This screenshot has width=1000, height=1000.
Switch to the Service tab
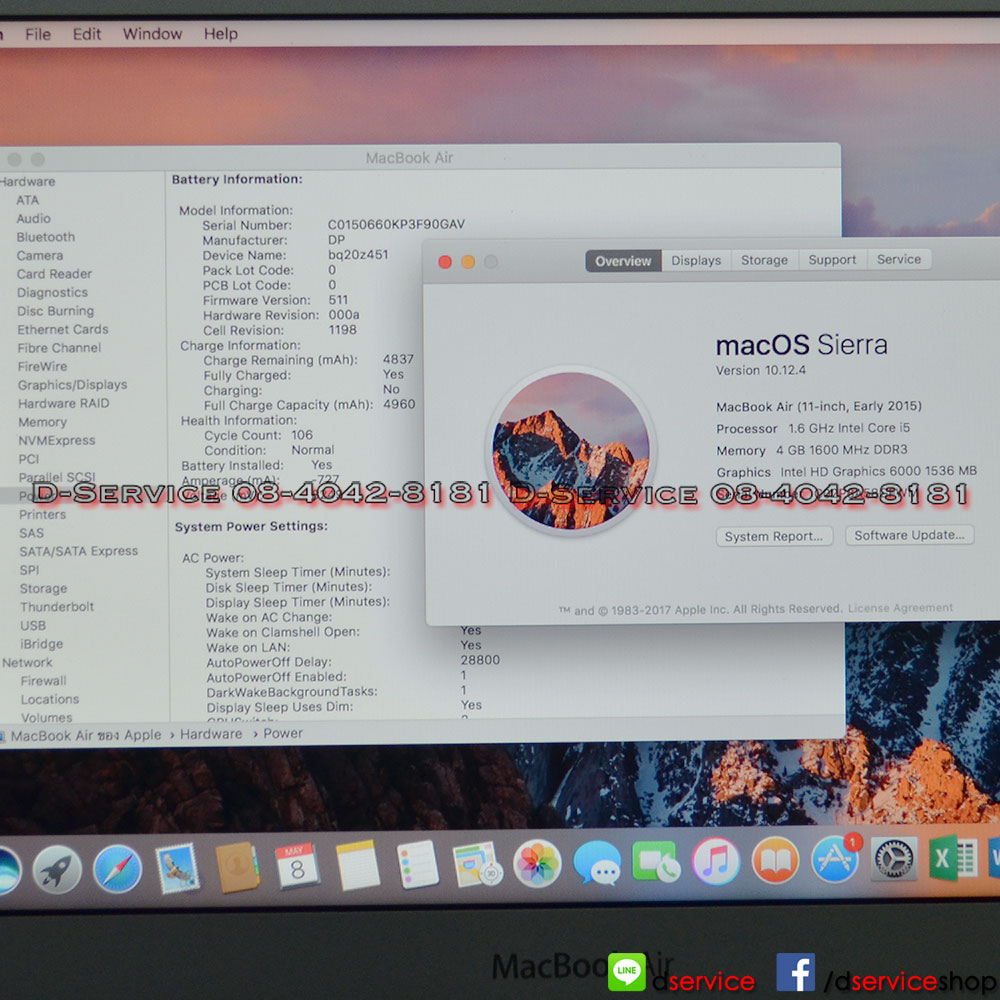[x=899, y=259]
